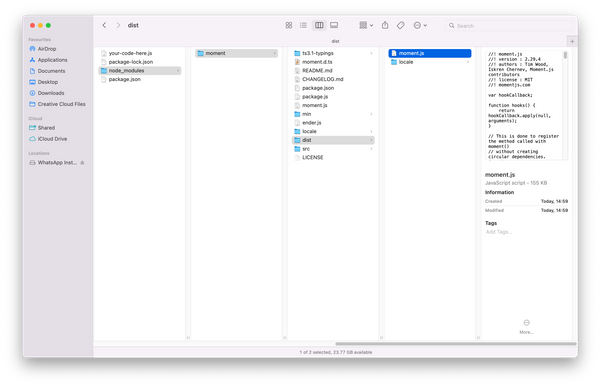Switch to list view
This screenshot has height=387, width=600.
pos(303,25)
